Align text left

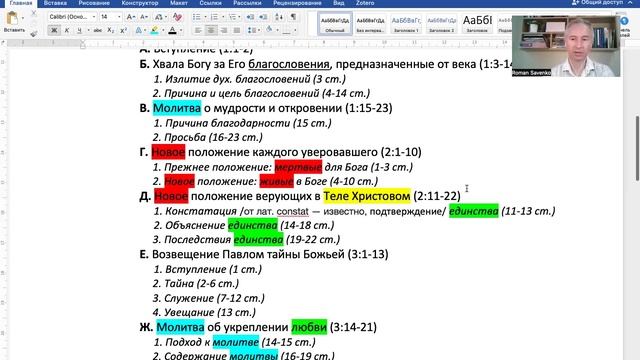[x=198, y=30]
